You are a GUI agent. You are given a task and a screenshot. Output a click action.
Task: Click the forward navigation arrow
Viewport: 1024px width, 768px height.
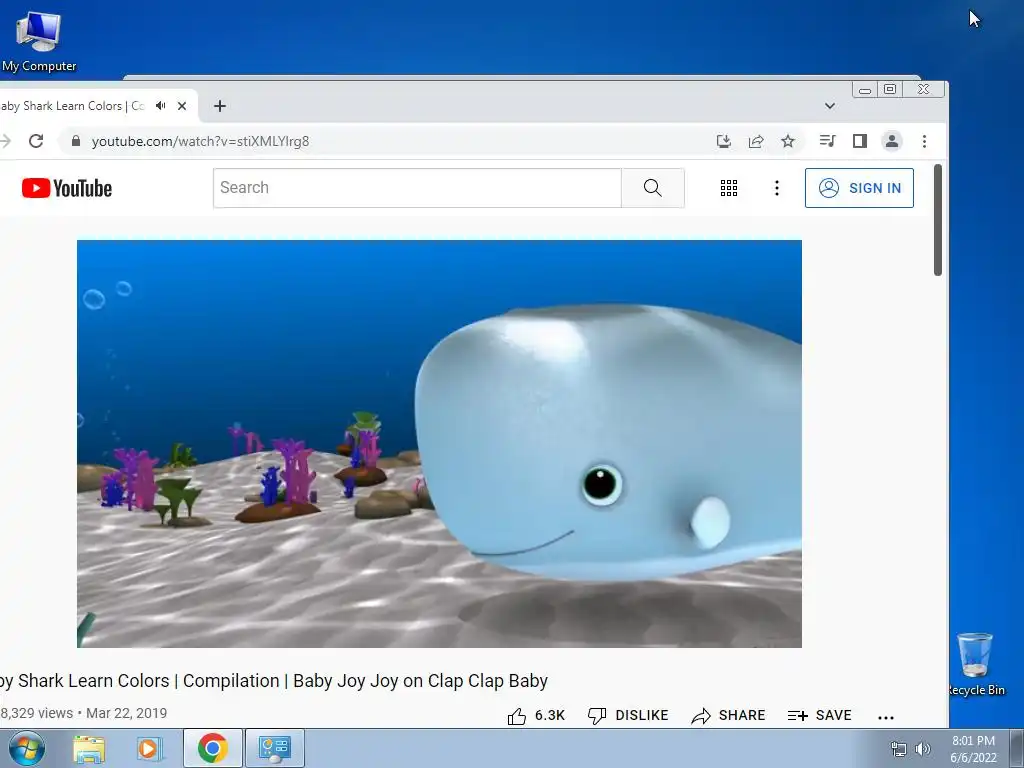(x=5, y=141)
